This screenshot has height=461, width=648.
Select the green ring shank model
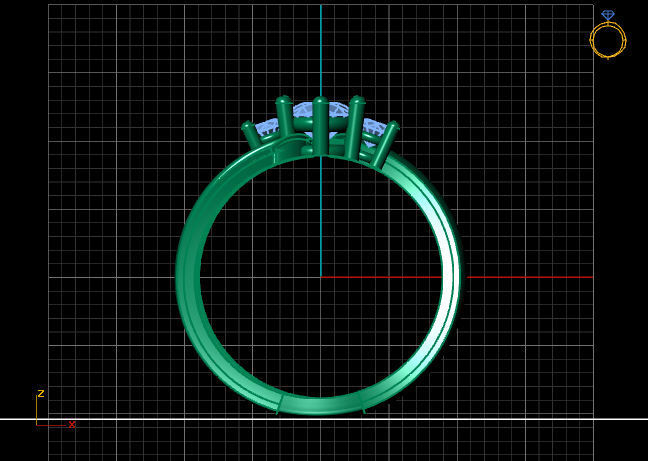coord(188,277)
